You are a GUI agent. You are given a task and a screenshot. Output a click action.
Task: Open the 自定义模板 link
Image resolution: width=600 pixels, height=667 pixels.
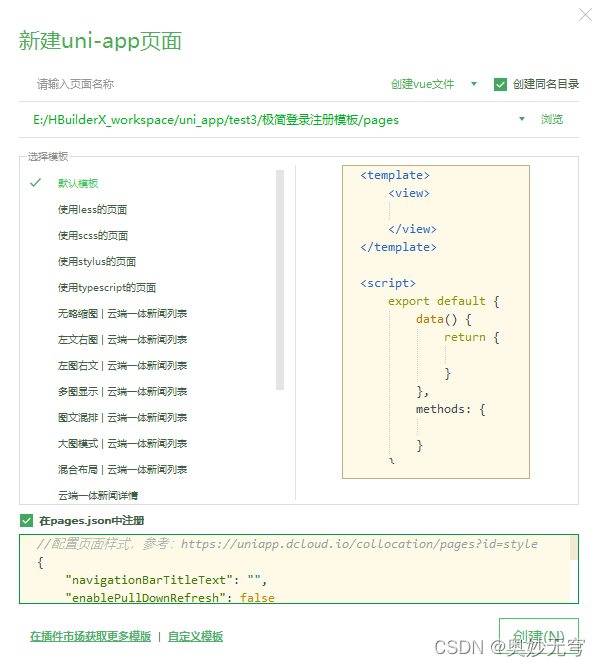coord(195,636)
